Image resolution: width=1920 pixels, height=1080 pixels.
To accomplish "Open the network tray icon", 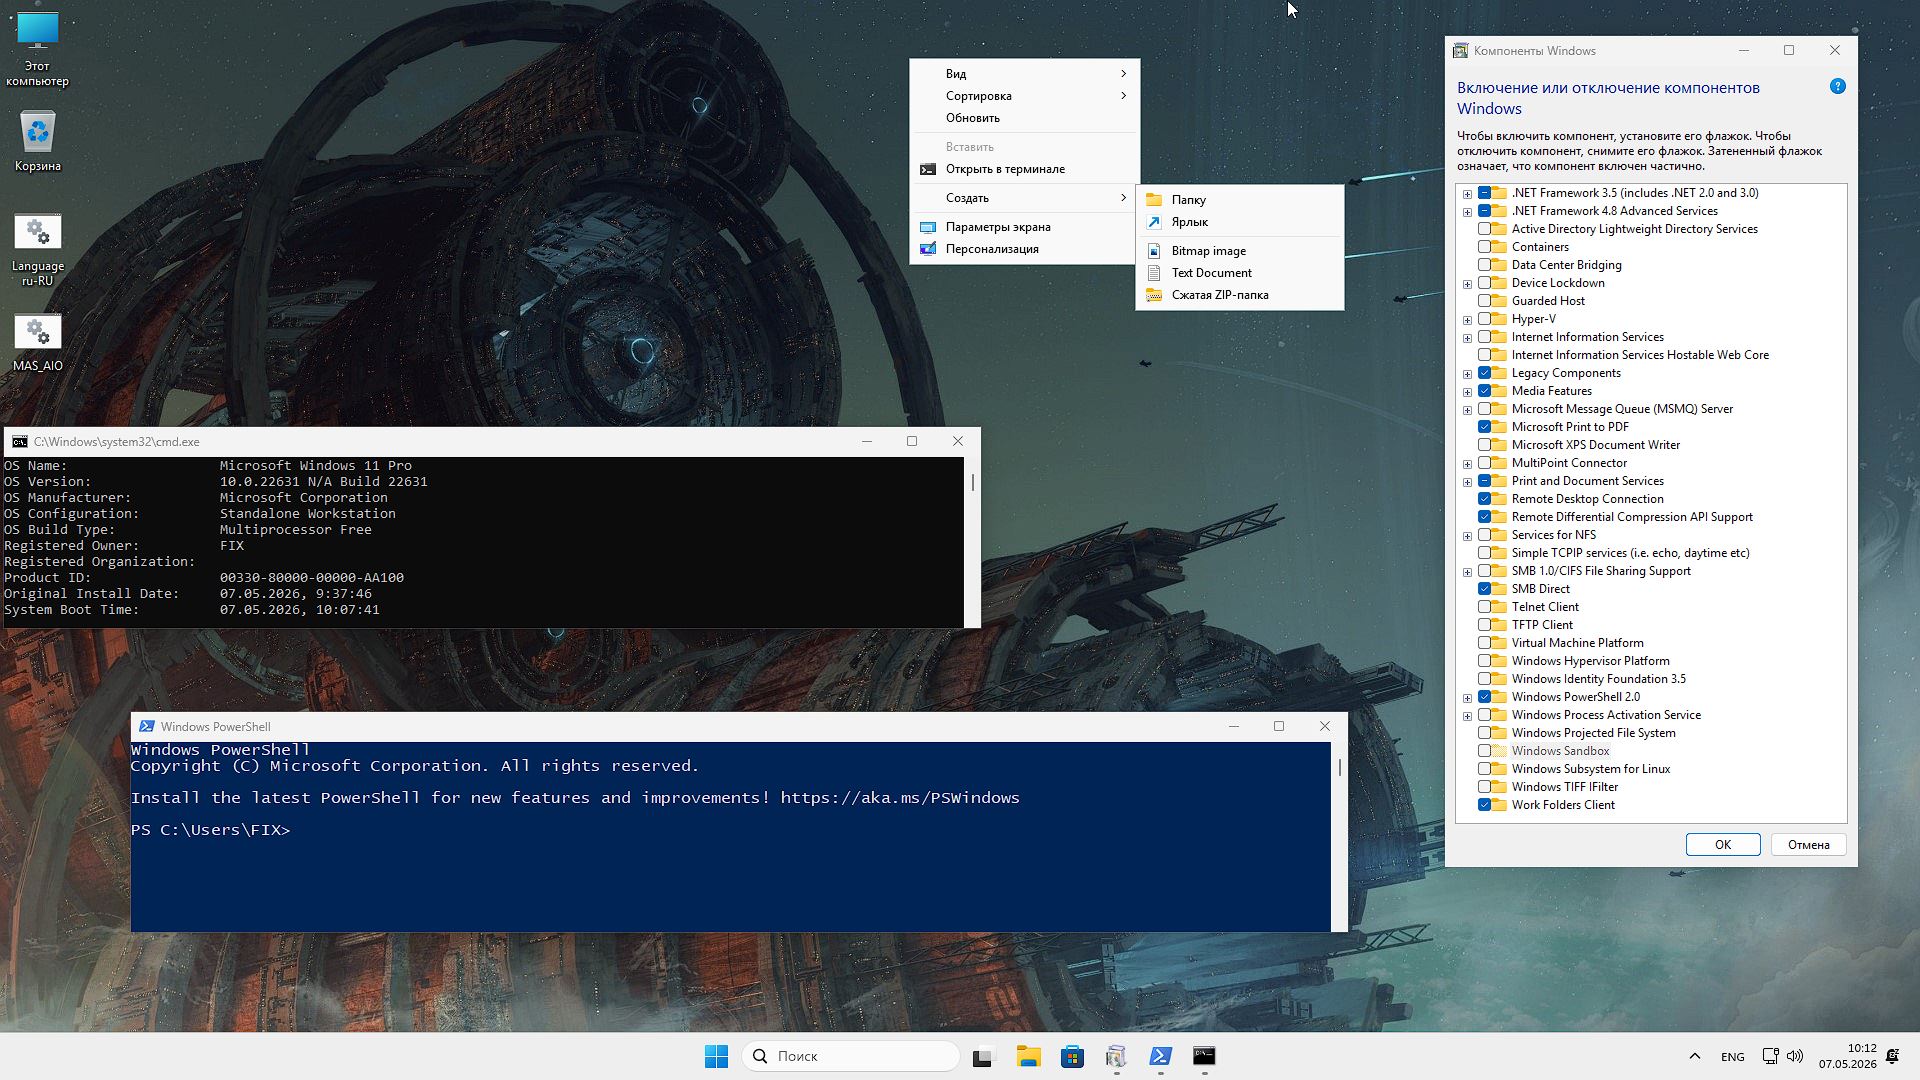I will (1770, 1056).
